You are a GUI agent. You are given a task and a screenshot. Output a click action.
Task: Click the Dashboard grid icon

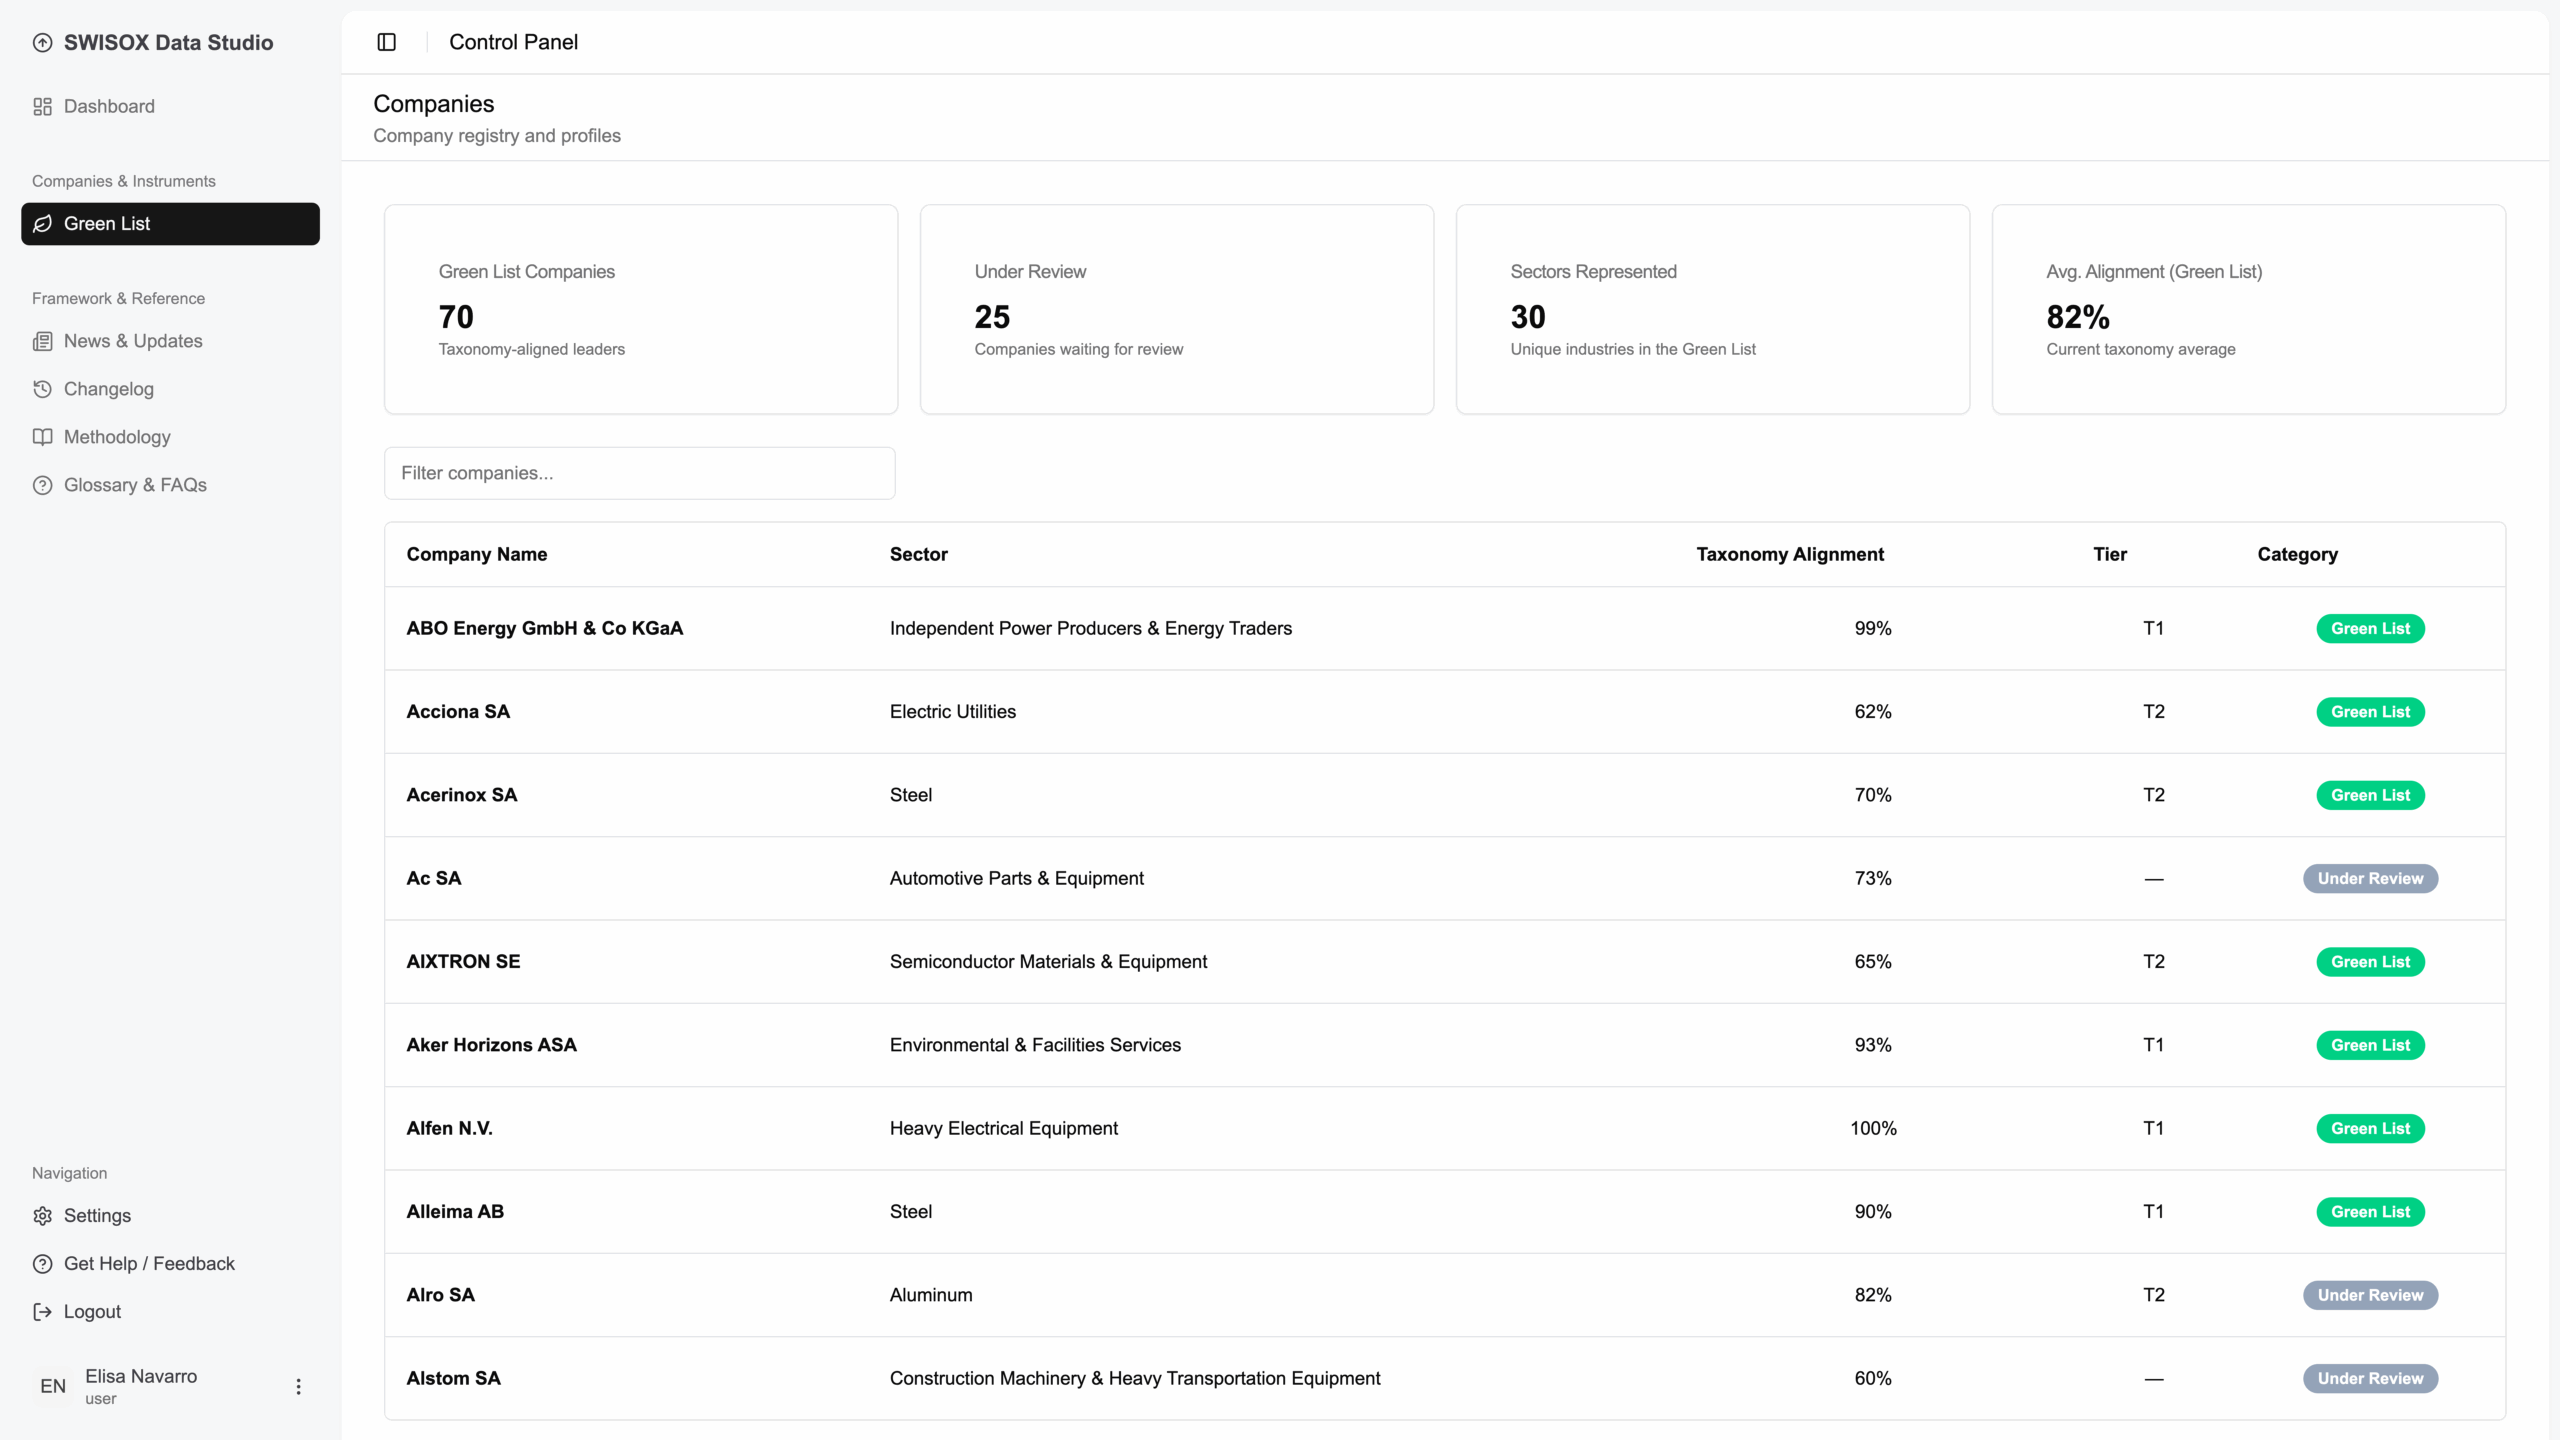(42, 106)
